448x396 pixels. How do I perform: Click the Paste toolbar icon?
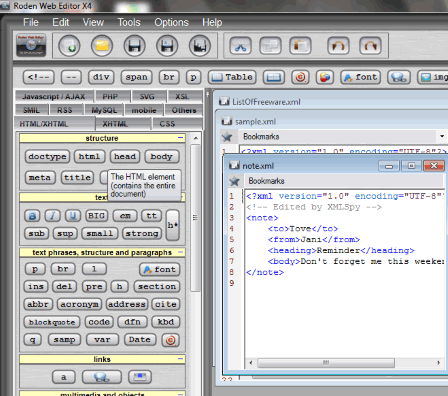click(x=300, y=46)
